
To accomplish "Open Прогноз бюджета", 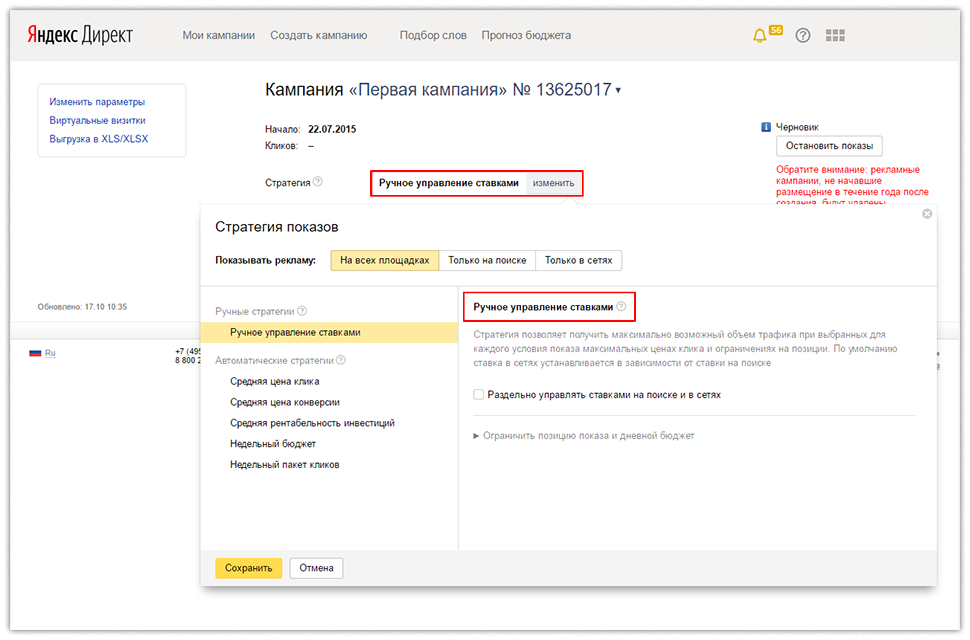I will click(x=526, y=35).
